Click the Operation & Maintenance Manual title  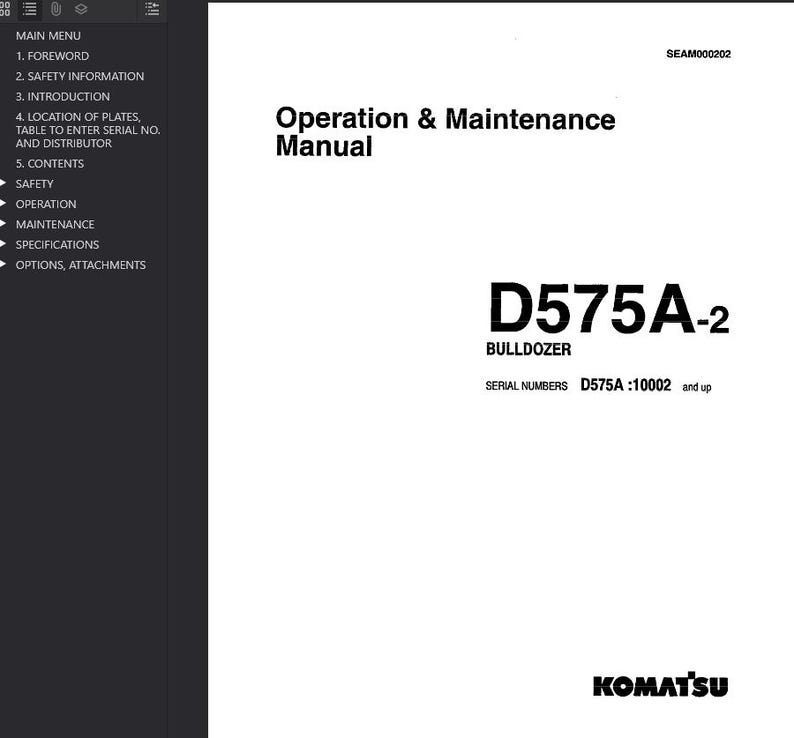[x=445, y=132]
